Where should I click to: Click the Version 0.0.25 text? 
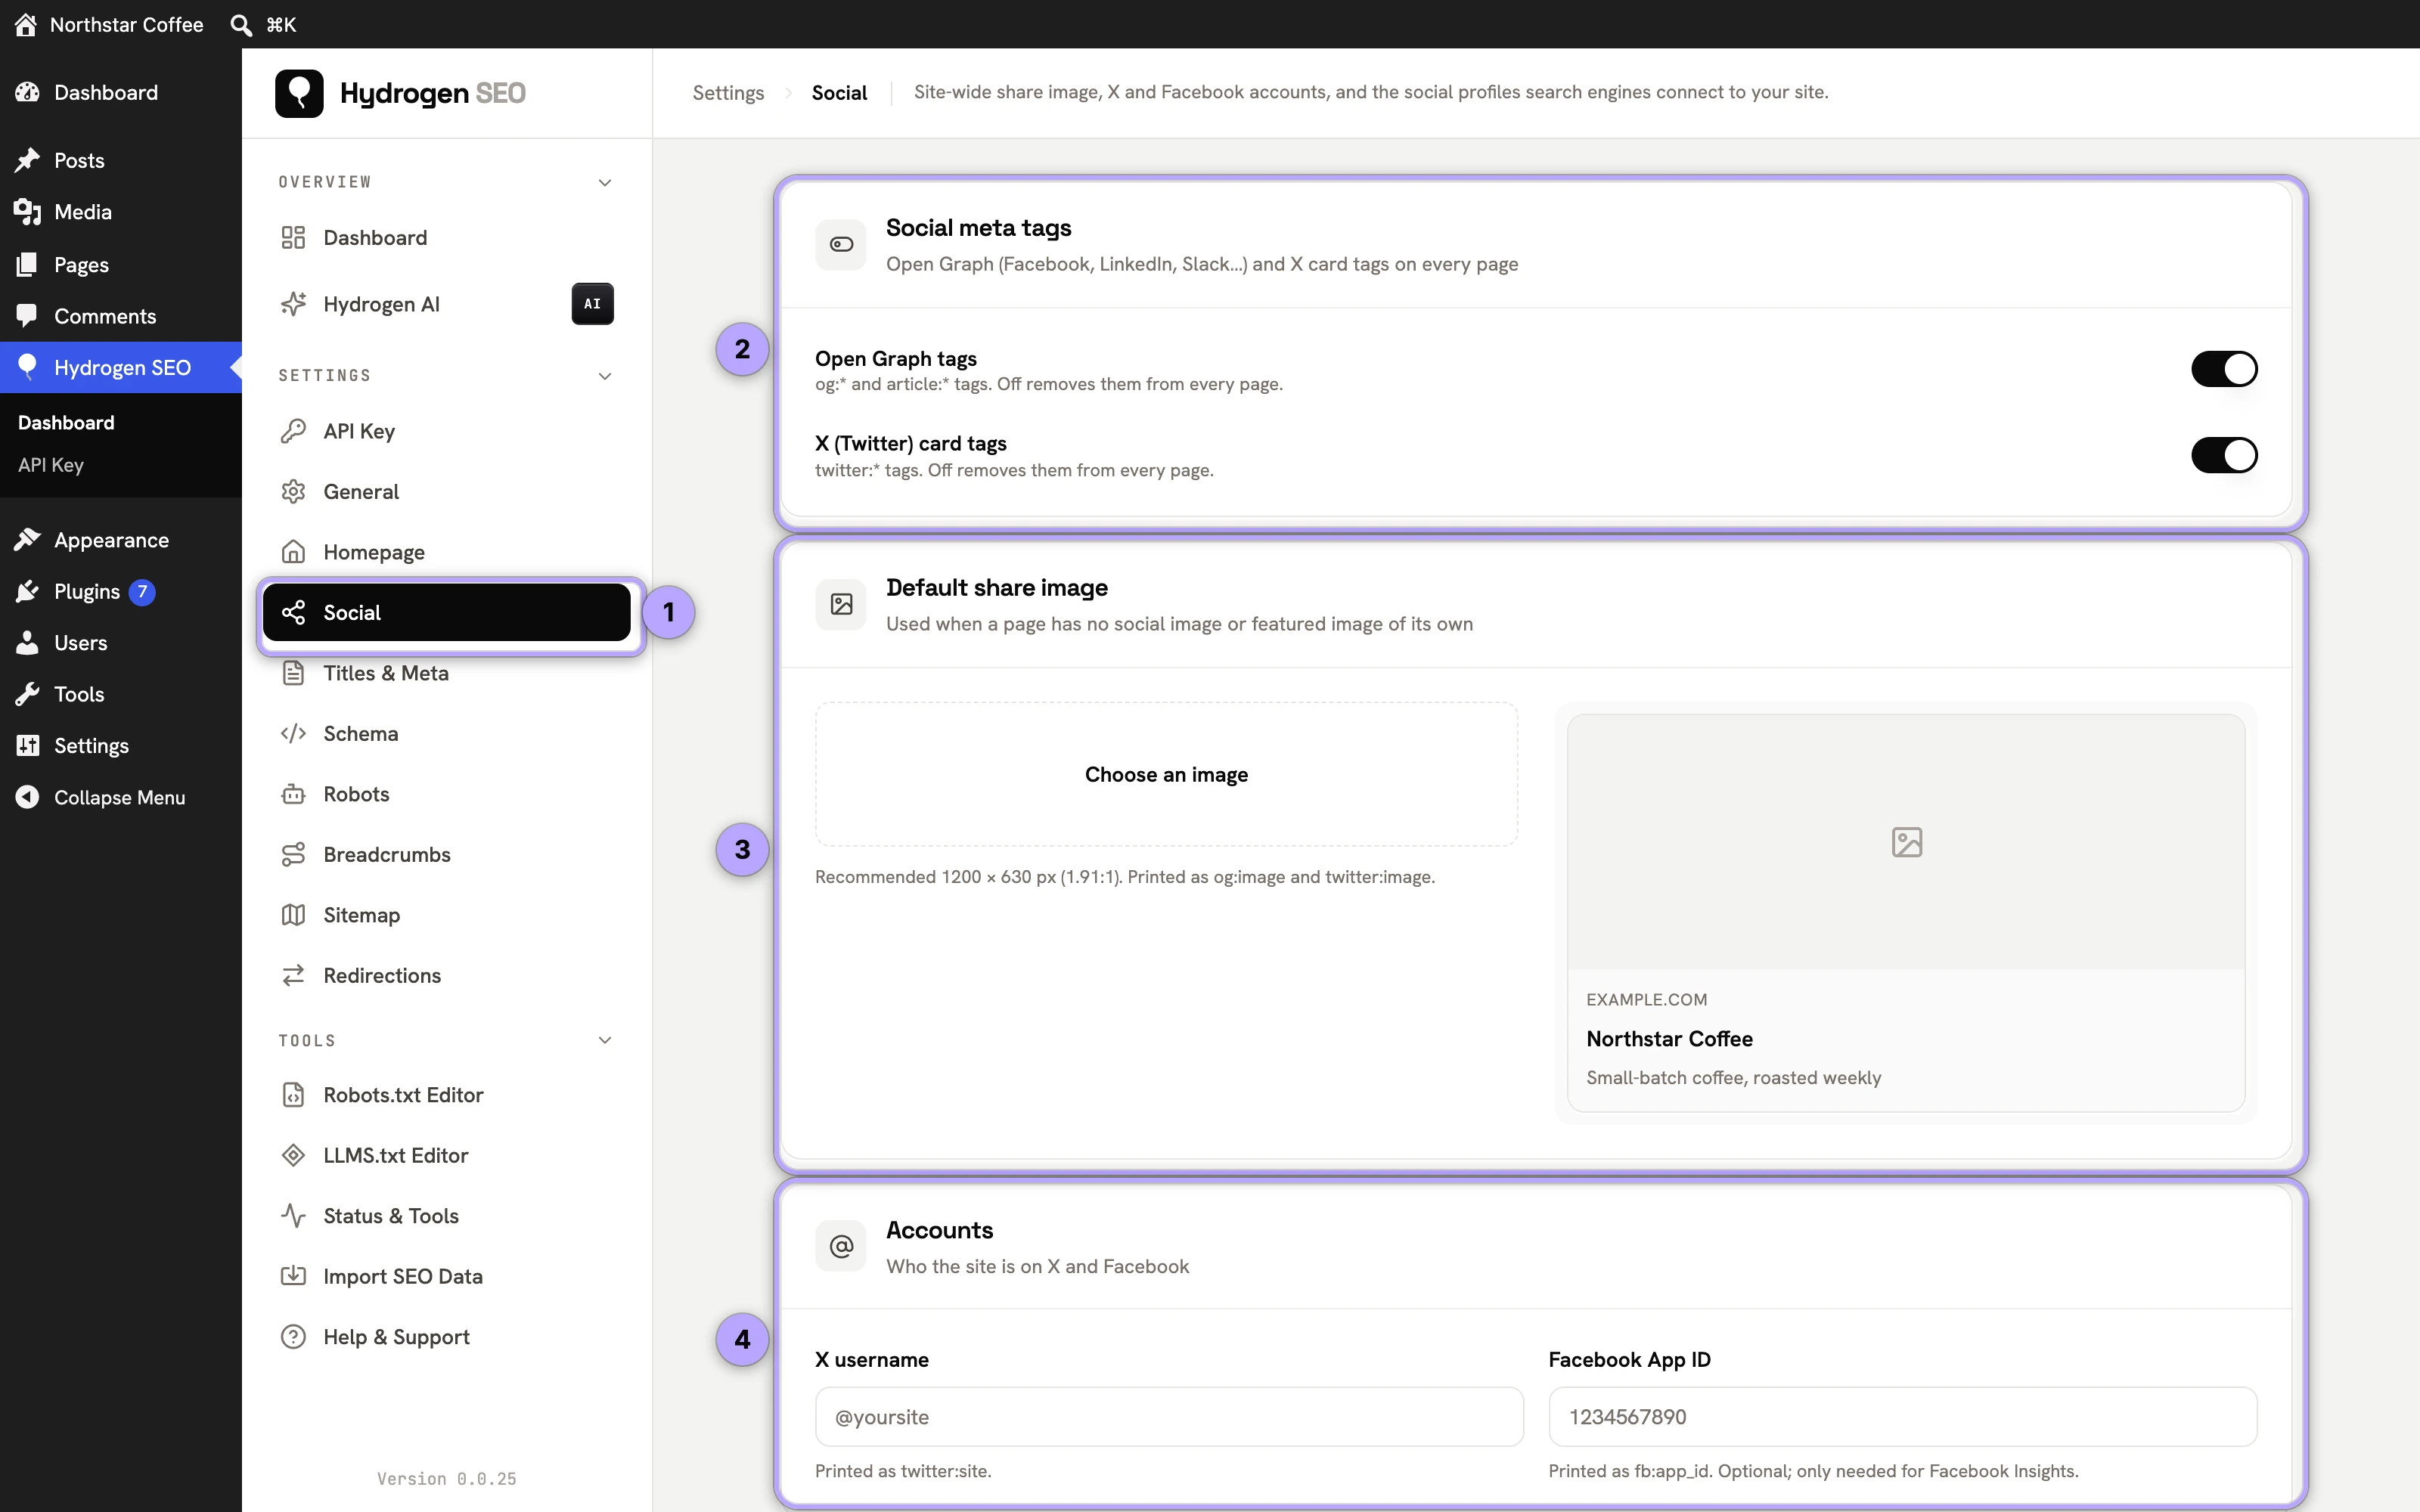(447, 1479)
